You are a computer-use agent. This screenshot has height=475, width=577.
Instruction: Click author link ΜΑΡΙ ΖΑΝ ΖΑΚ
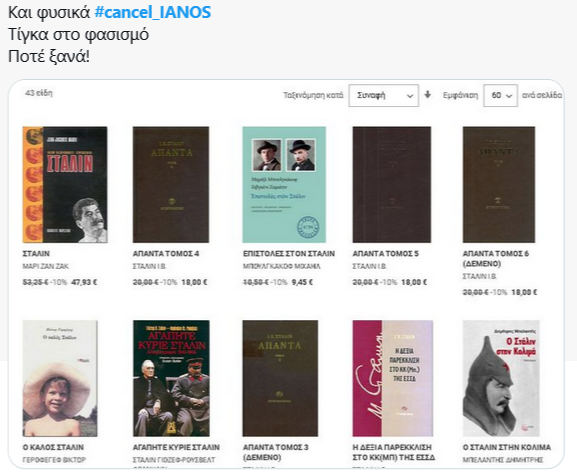(x=46, y=266)
